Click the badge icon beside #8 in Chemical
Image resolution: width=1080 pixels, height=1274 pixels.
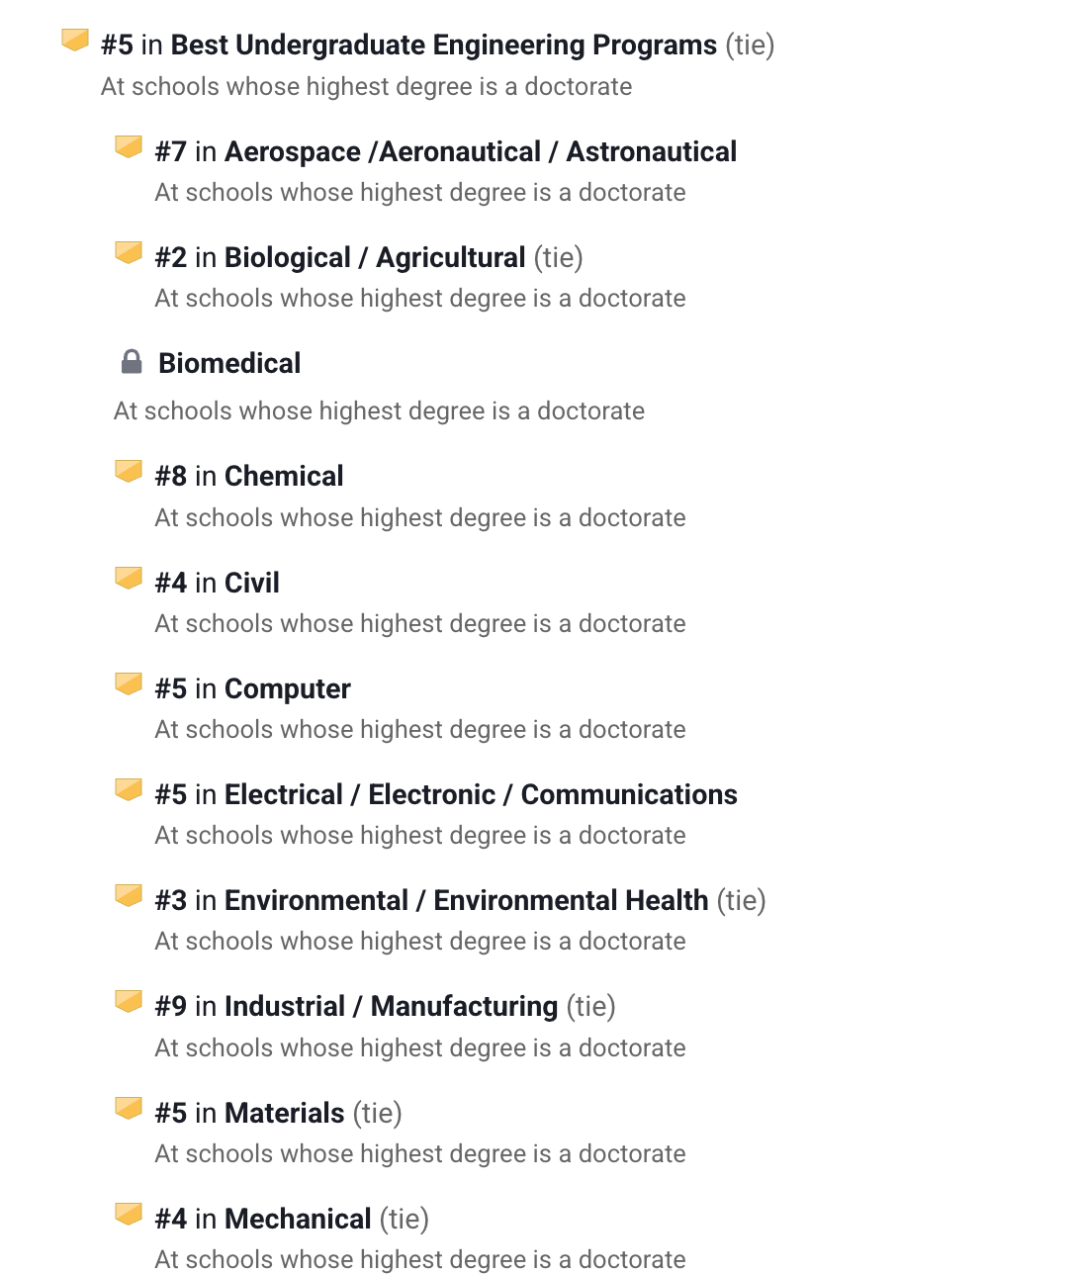[x=128, y=471]
